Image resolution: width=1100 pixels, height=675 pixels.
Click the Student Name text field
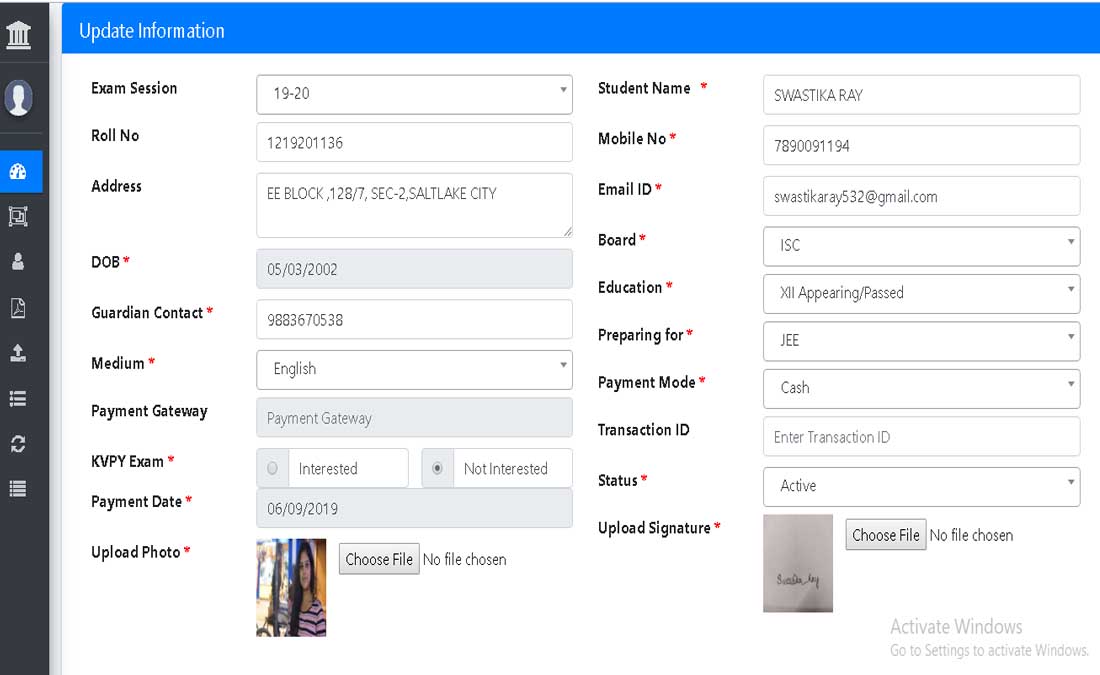[920, 95]
